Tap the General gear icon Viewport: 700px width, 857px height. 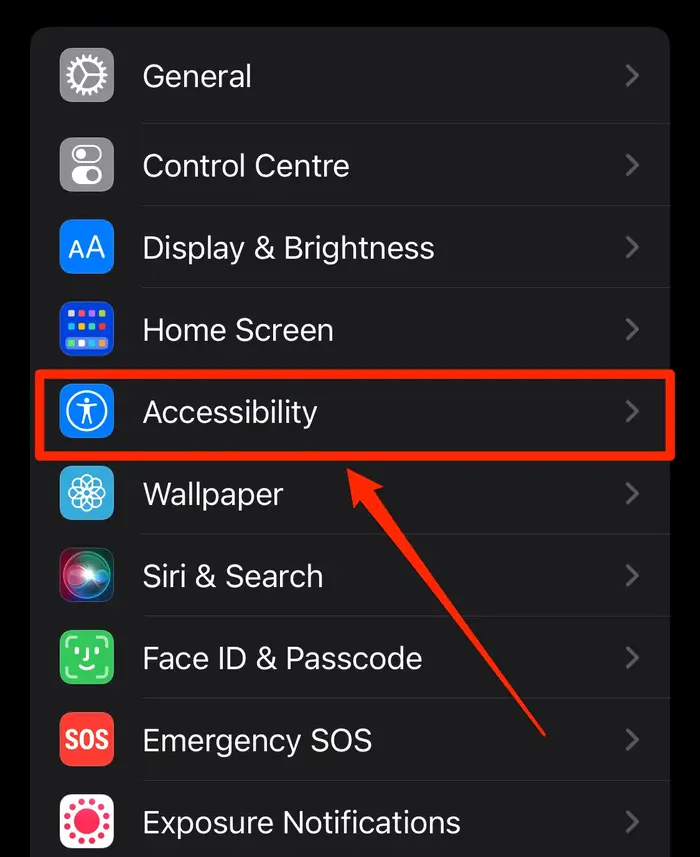point(87,75)
